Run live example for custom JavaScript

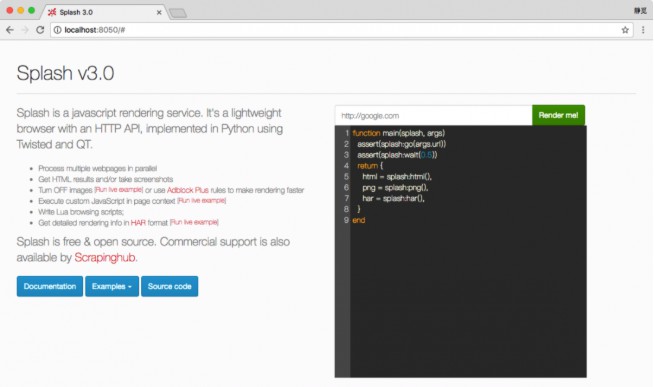tap(201, 201)
